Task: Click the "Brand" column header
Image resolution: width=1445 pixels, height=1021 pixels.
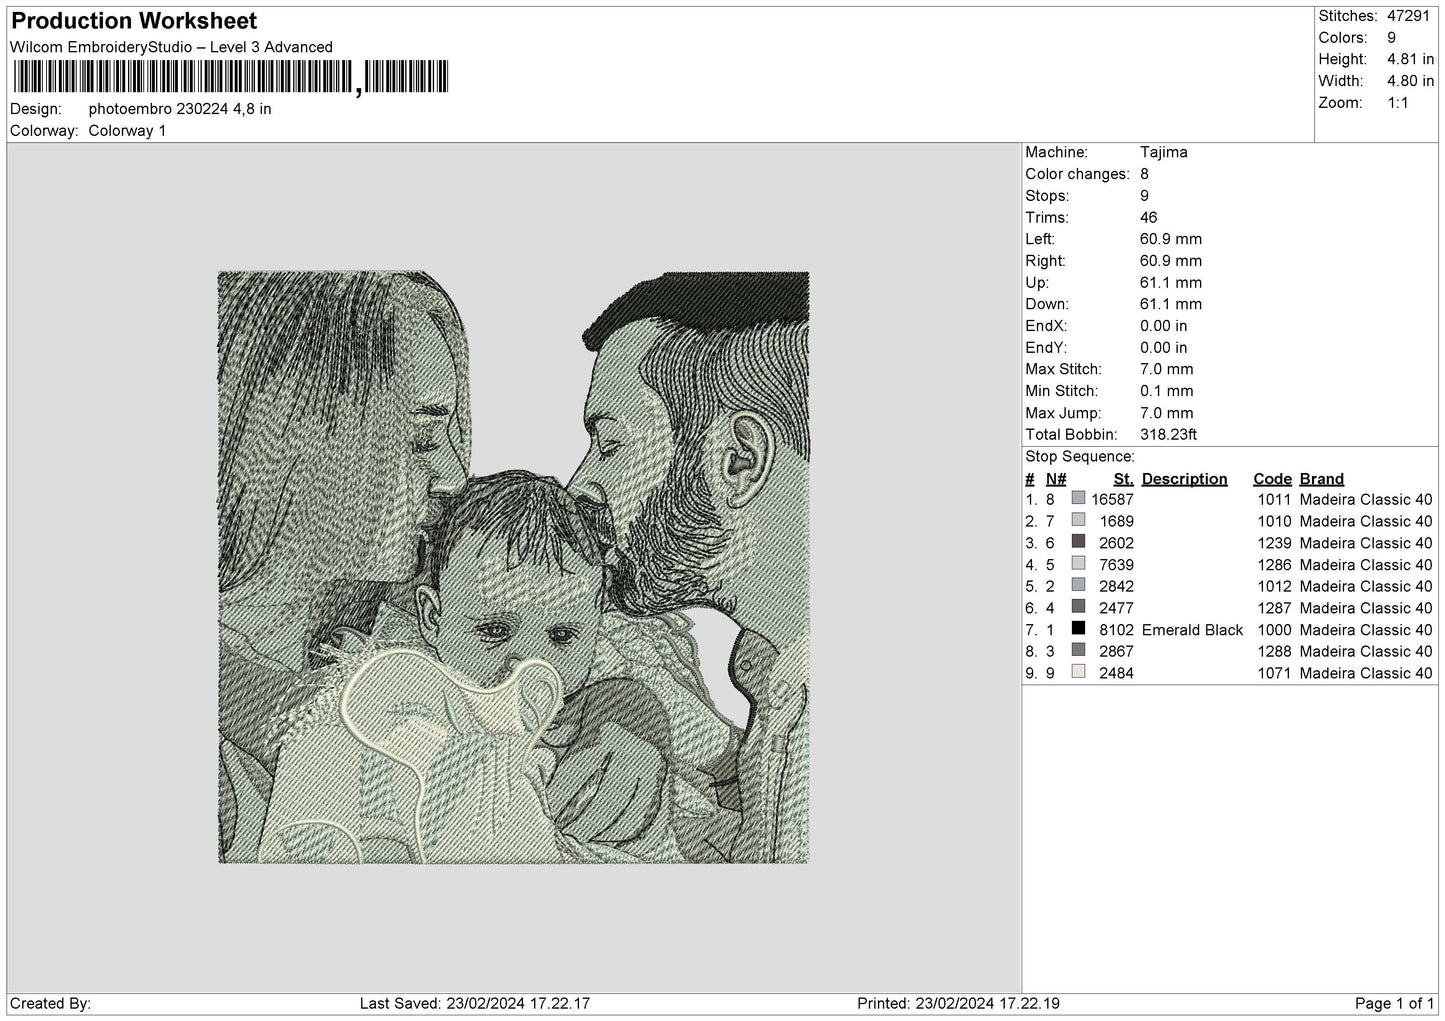Action: (x=1321, y=479)
